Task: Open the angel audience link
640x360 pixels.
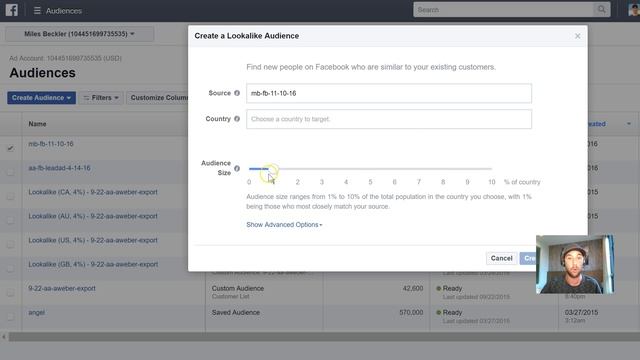Action: 37,312
